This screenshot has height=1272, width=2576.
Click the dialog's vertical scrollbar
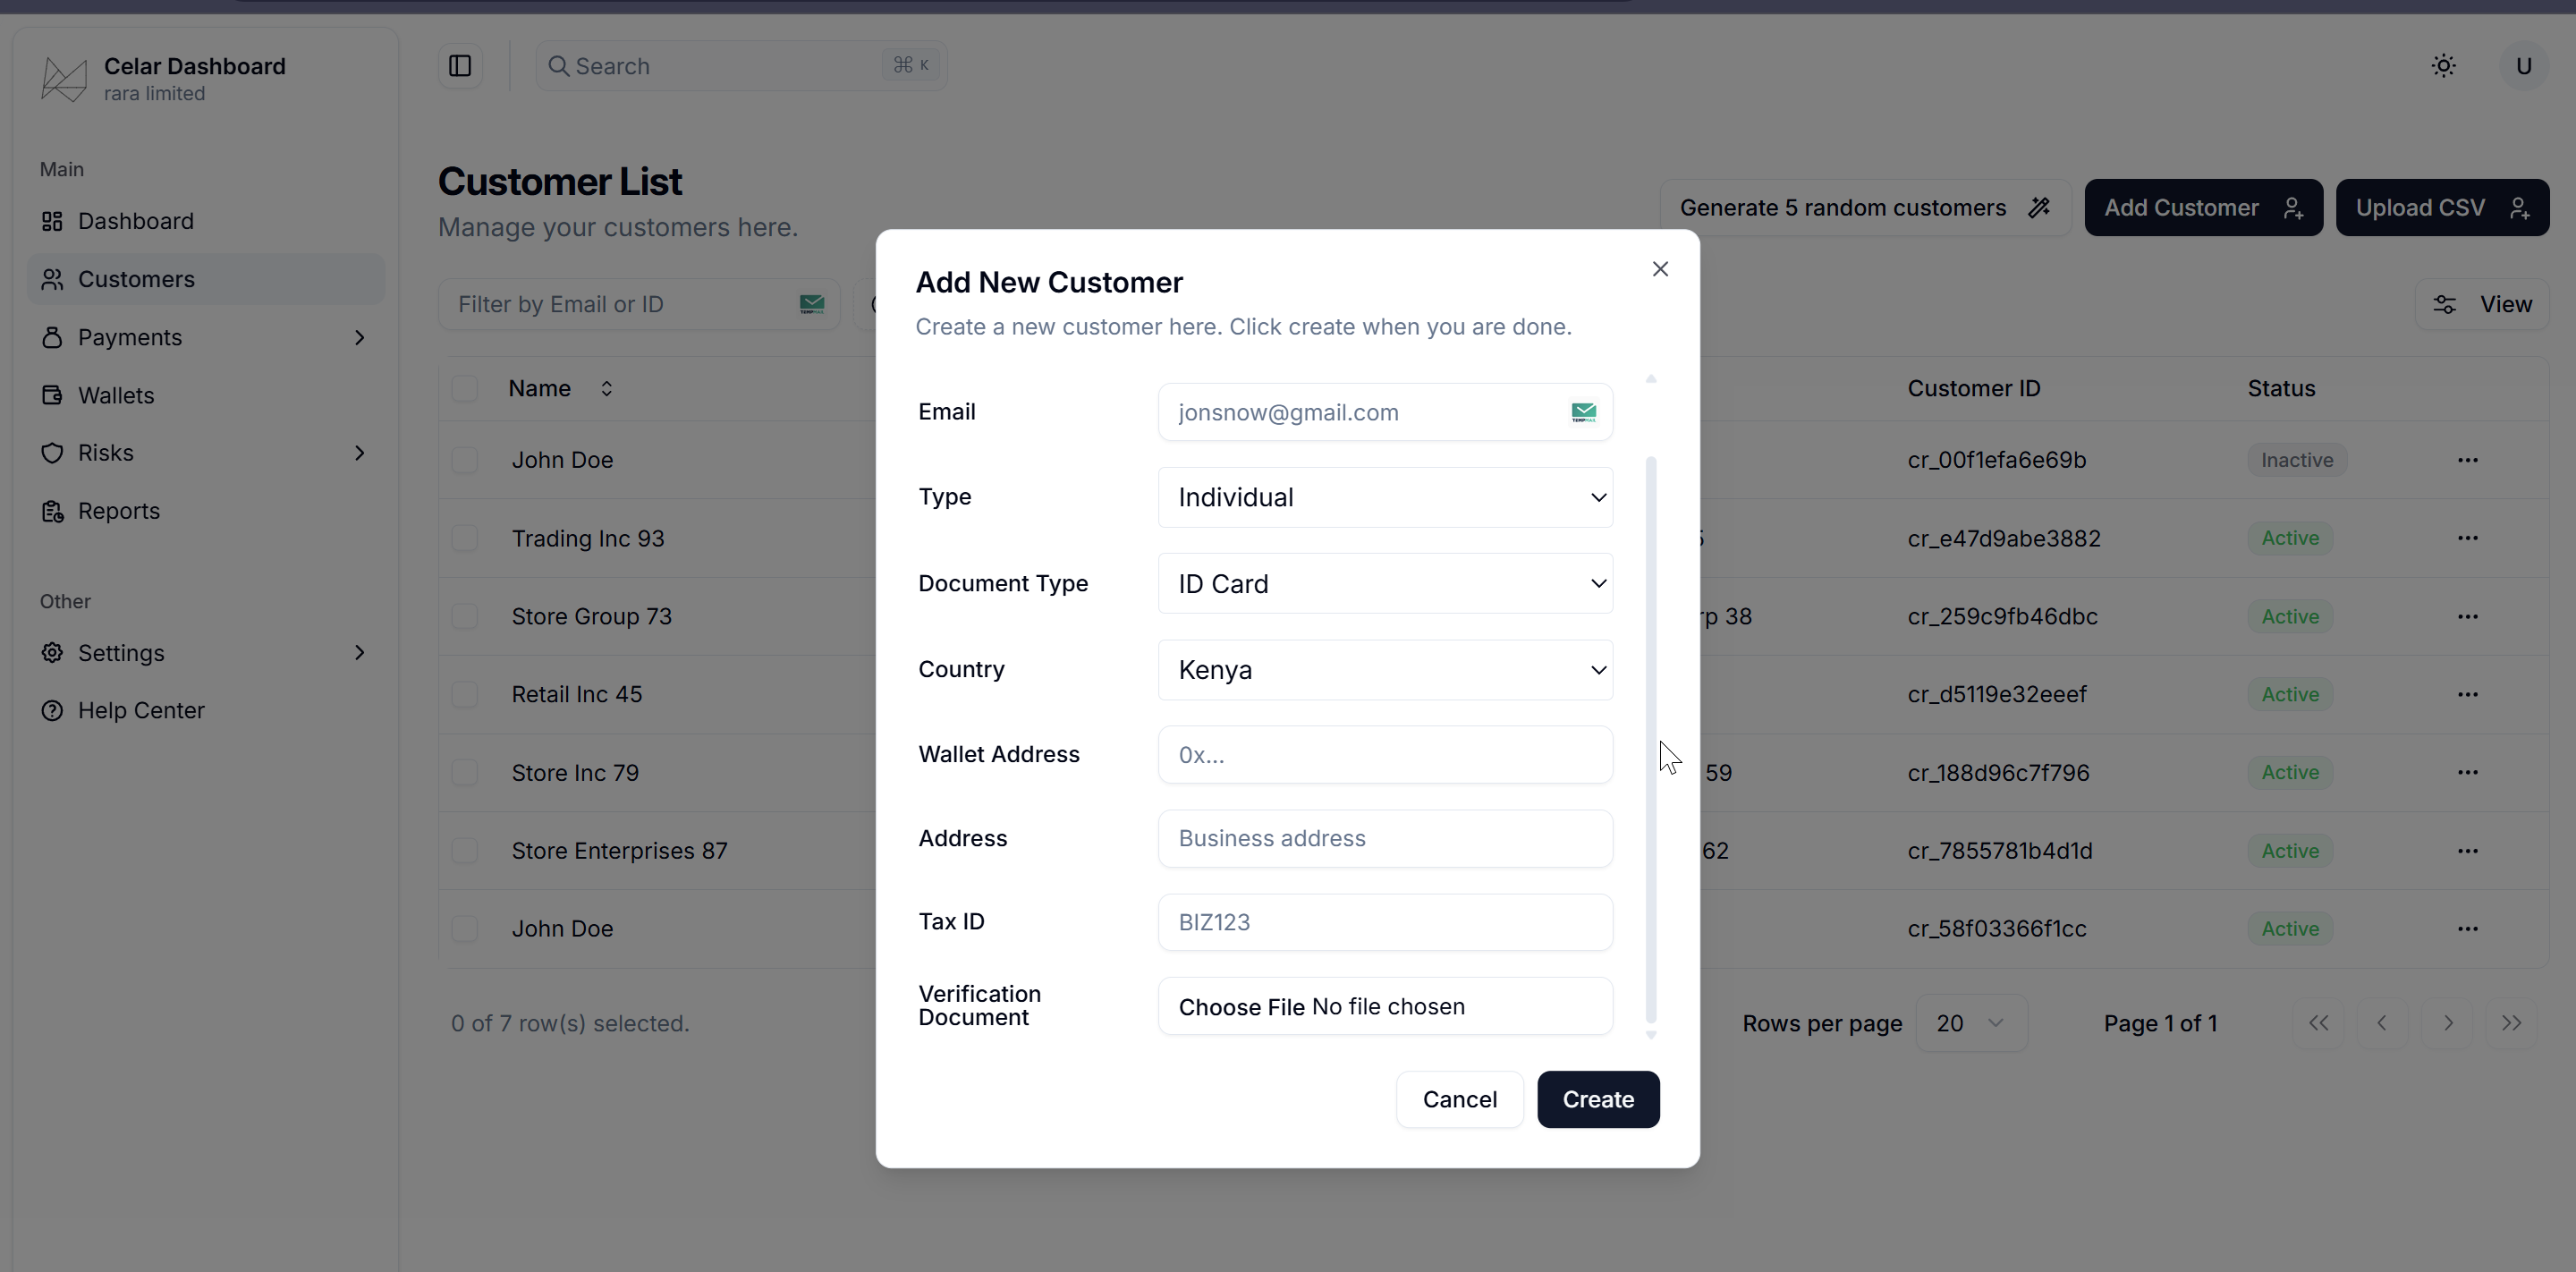point(1650,740)
